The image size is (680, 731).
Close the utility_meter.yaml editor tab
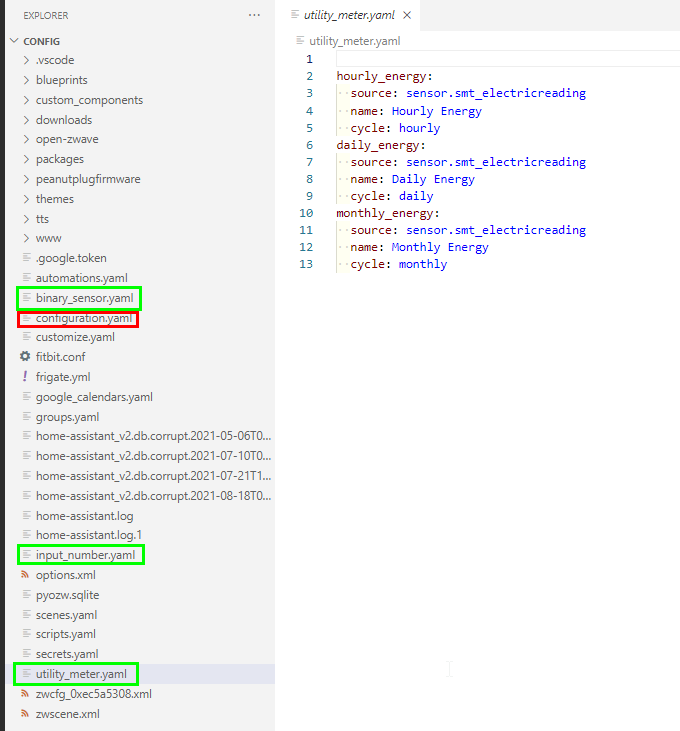click(407, 15)
